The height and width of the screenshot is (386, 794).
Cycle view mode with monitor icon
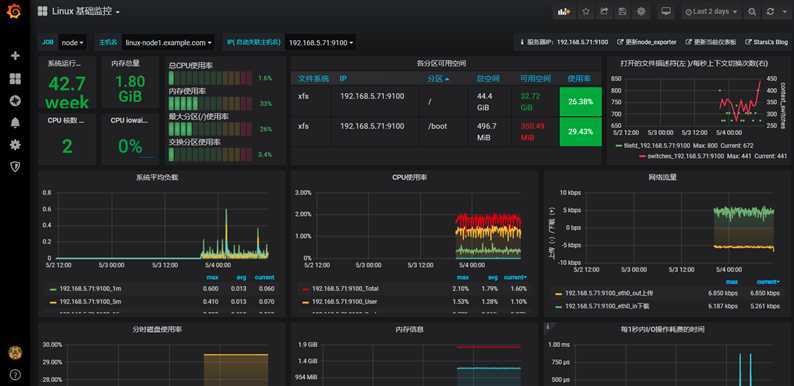pos(666,12)
